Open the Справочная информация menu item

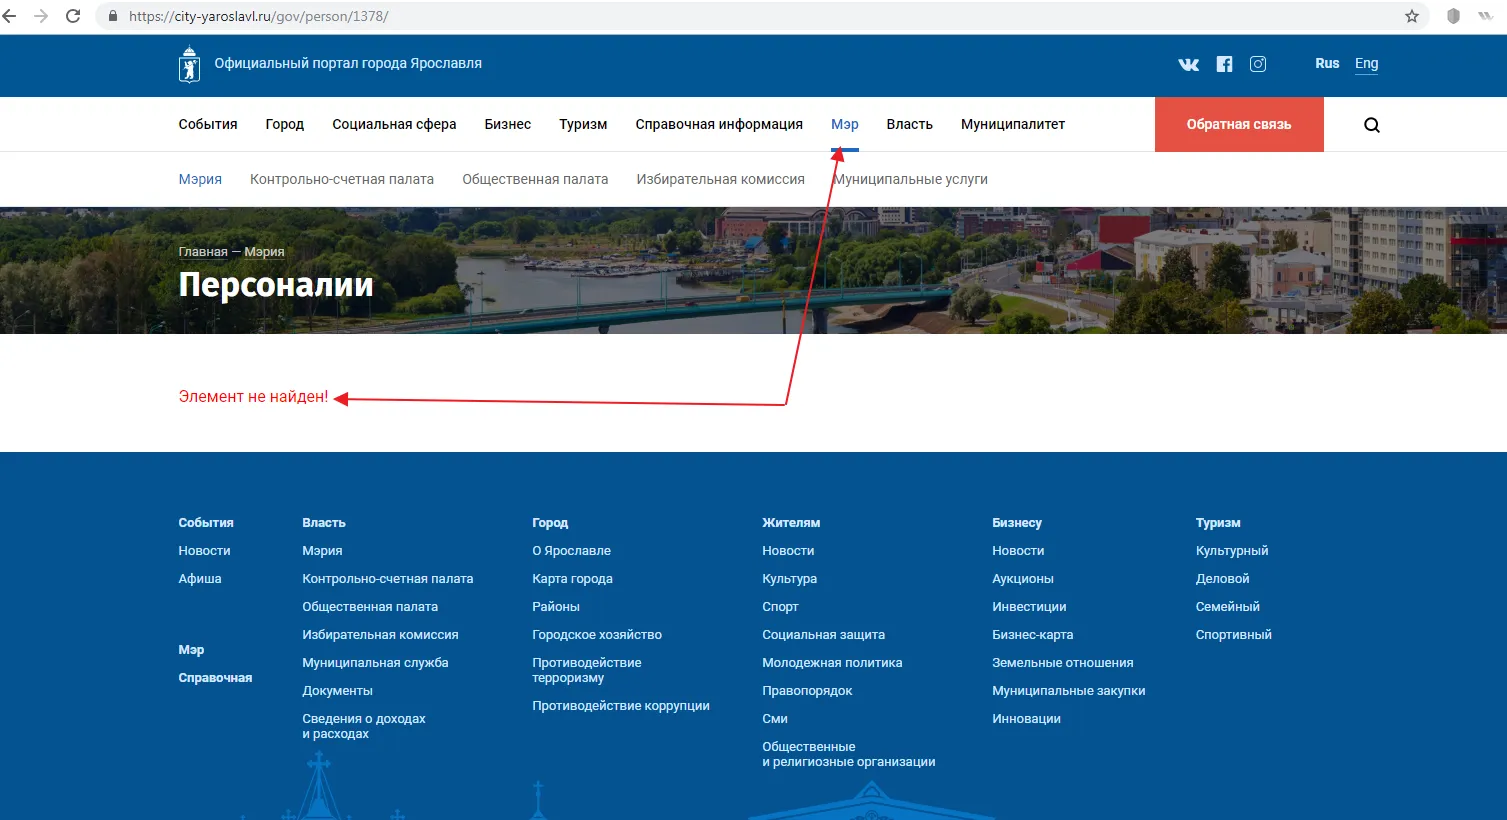[x=718, y=124]
